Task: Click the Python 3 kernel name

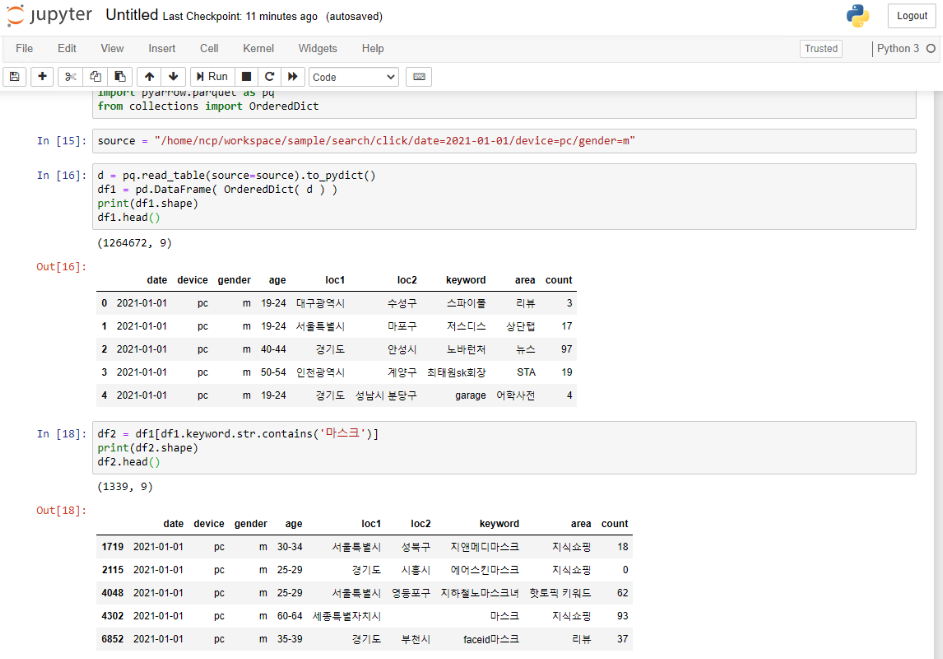Action: (897, 49)
